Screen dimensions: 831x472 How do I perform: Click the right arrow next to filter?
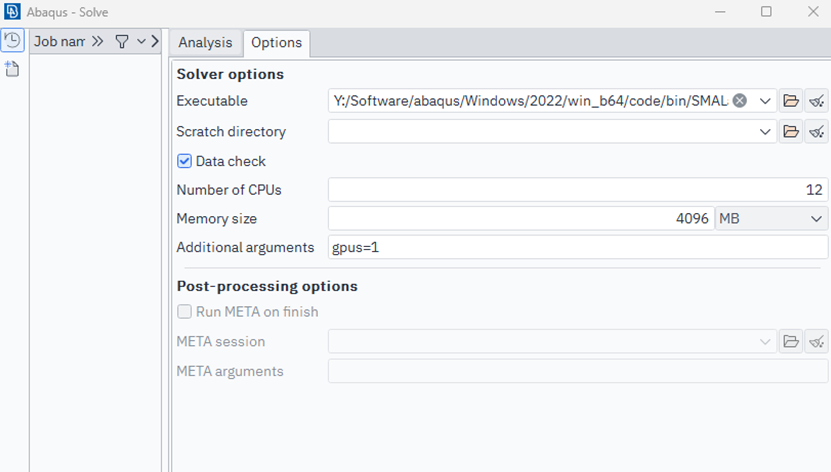tap(155, 41)
